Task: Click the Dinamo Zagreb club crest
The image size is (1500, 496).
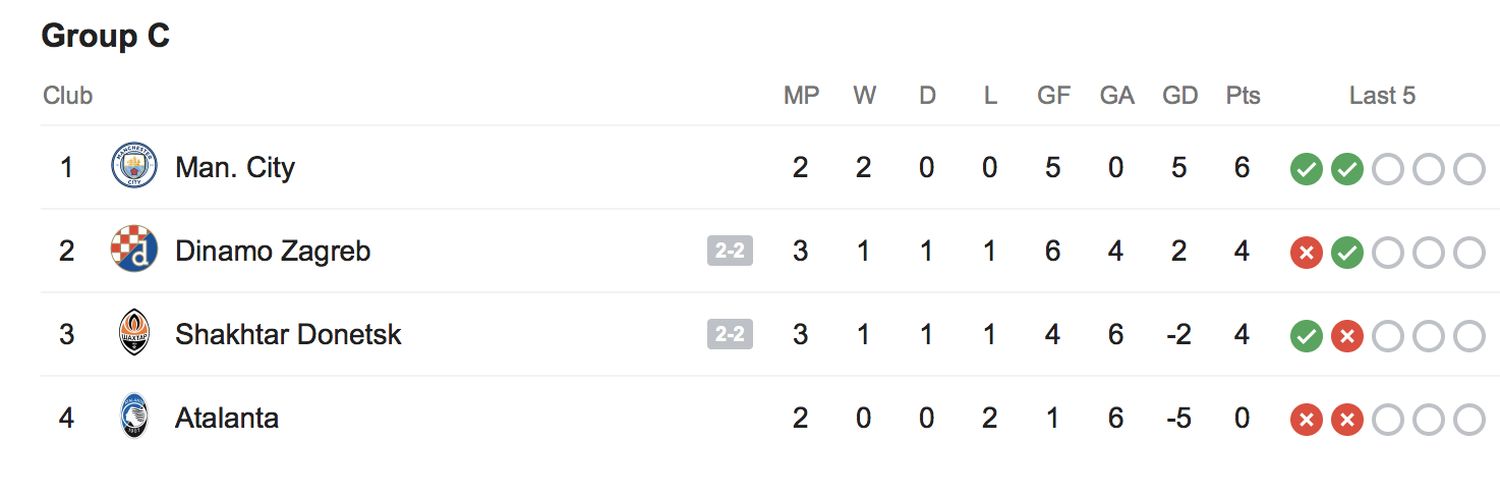Action: 134,250
